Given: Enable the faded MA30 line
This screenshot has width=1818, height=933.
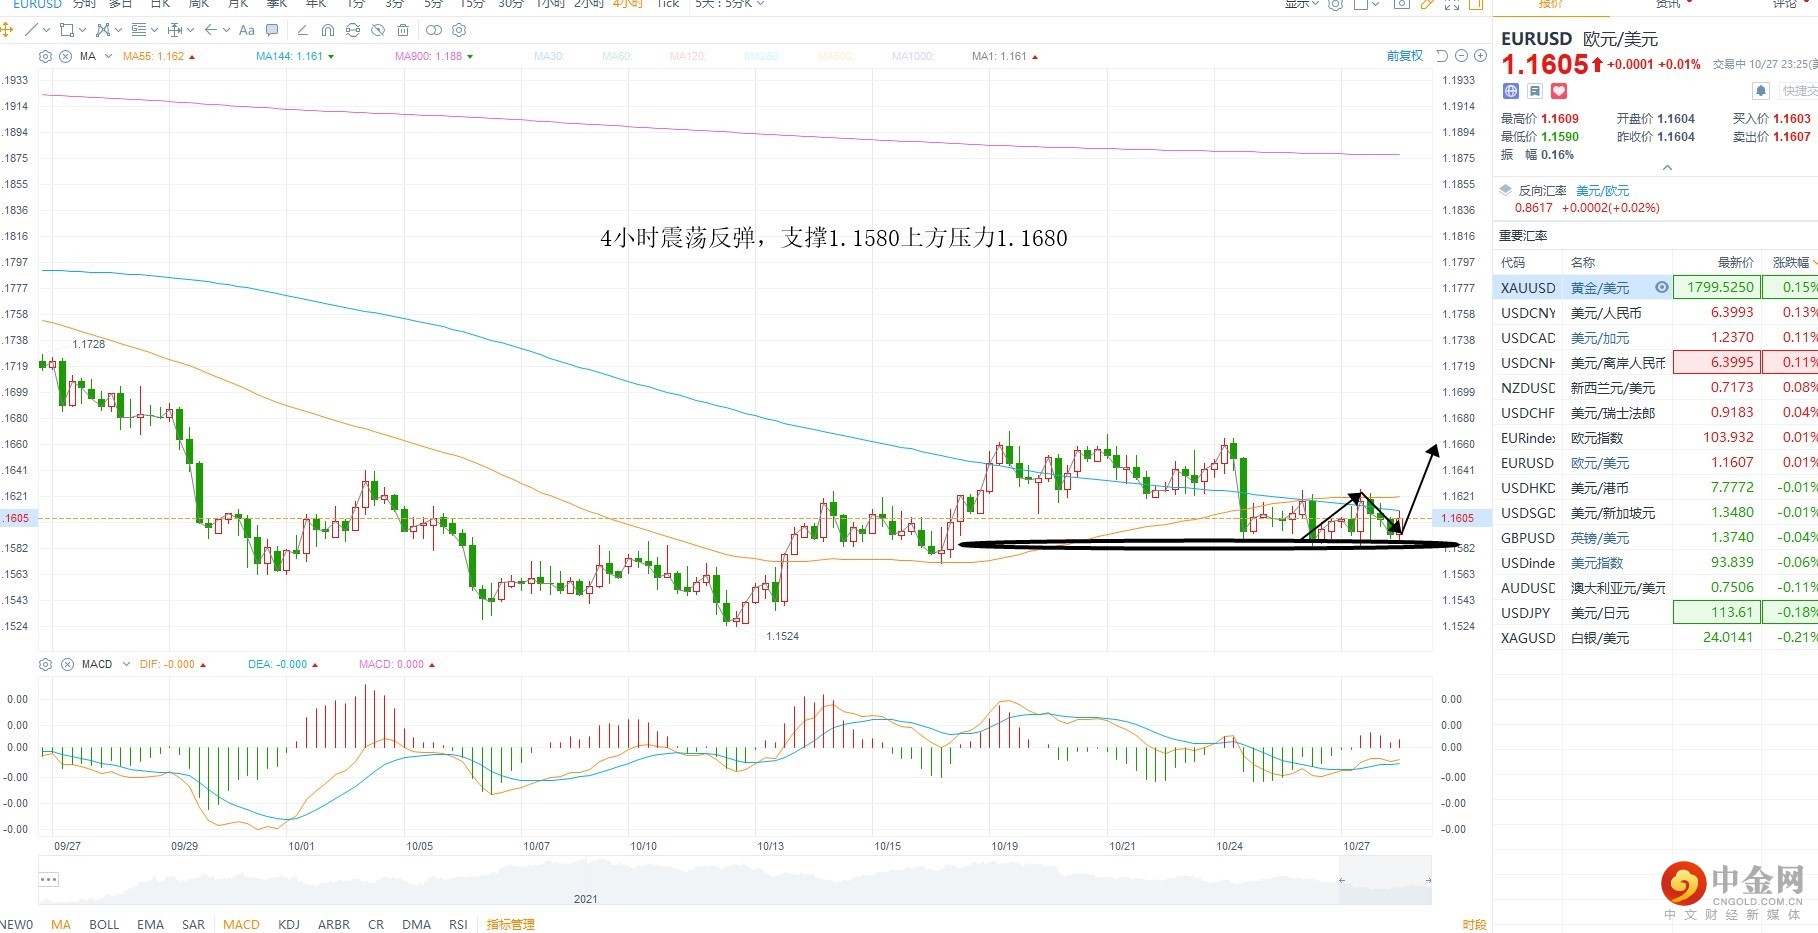Looking at the screenshot, I should 549,56.
